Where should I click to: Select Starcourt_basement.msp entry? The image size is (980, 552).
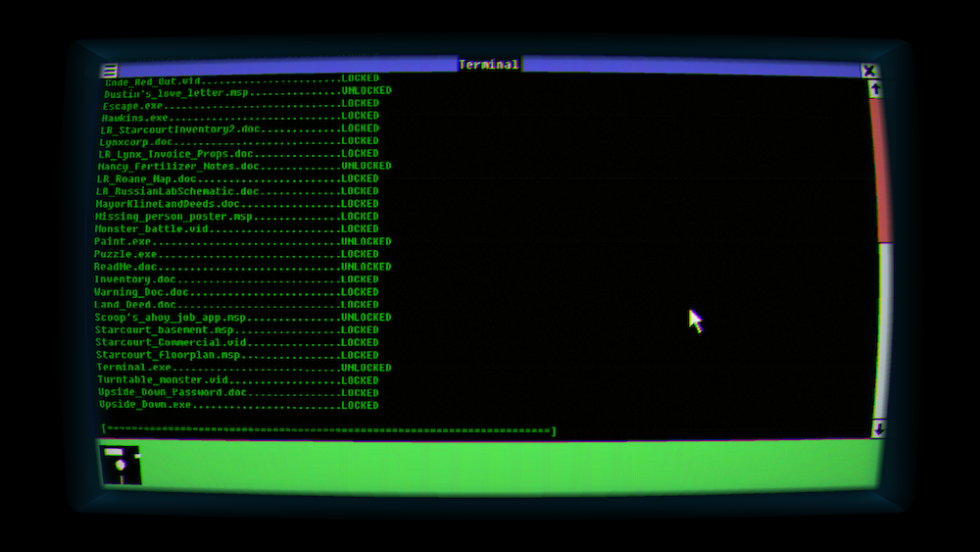click(237, 330)
